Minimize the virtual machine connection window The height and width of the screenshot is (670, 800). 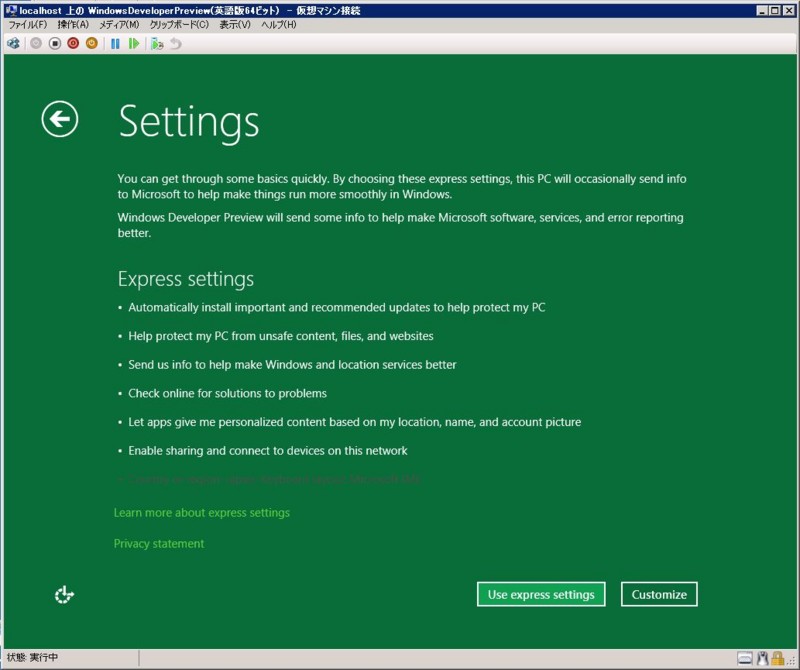point(762,10)
